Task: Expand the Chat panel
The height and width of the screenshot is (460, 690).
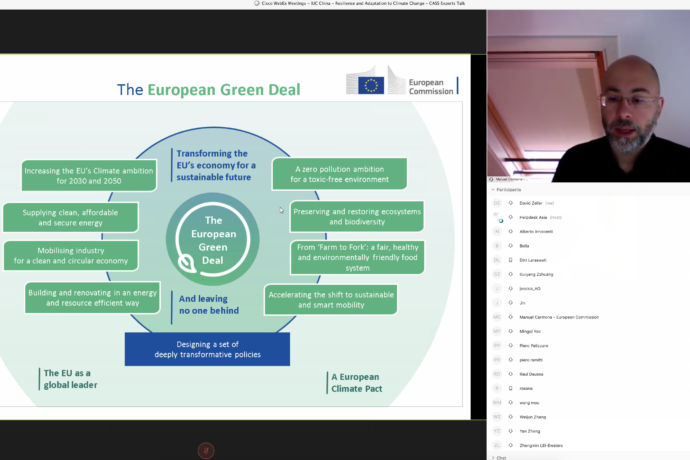Action: point(499,458)
